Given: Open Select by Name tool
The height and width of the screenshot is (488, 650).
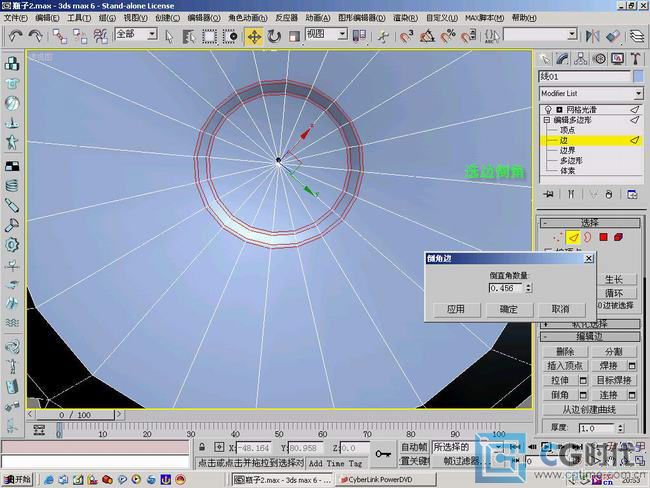Looking at the screenshot, I should pos(189,36).
